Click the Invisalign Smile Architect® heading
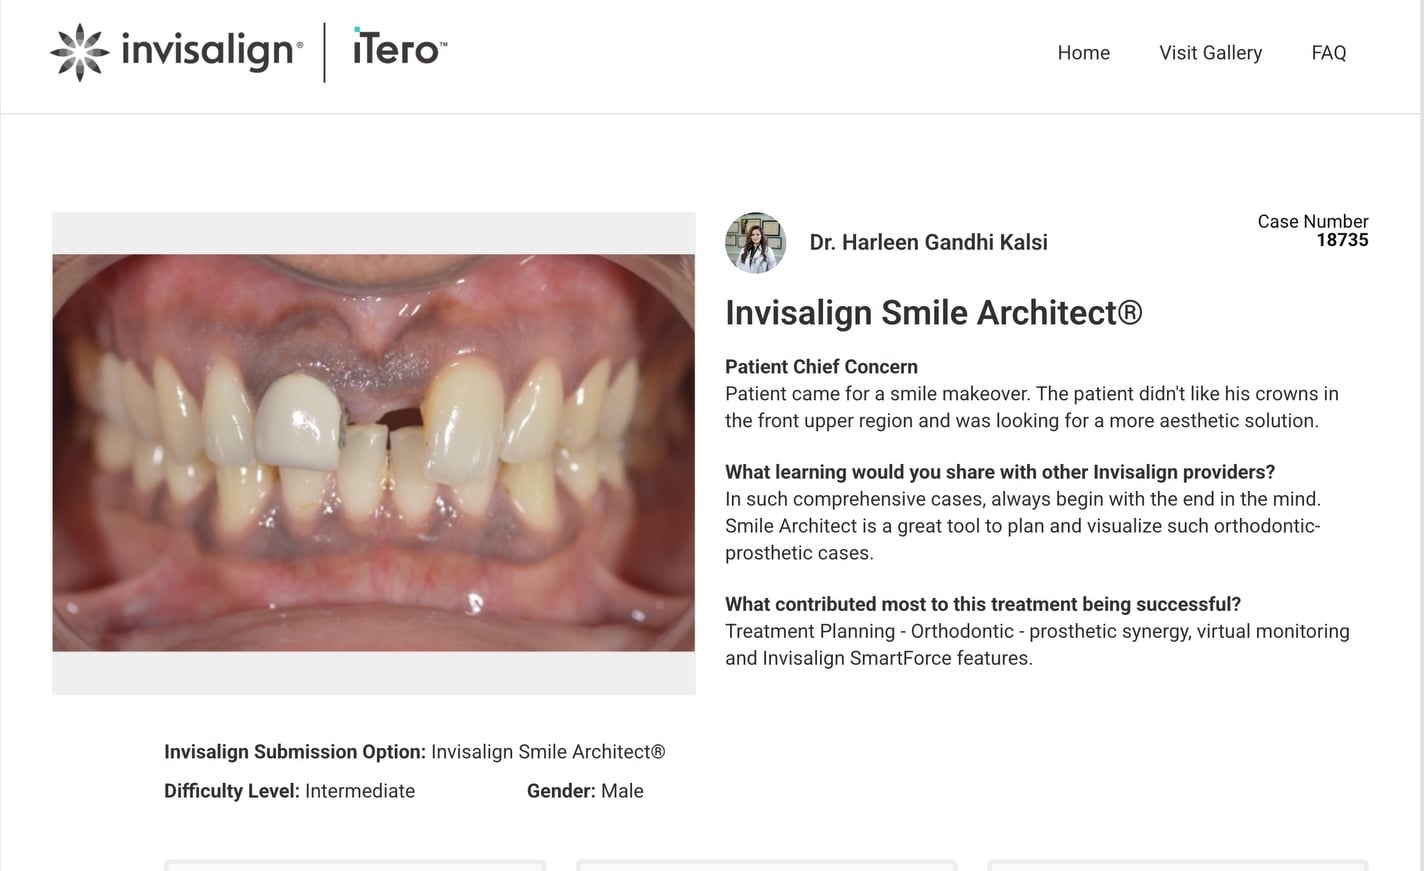1424x871 pixels. click(x=933, y=313)
